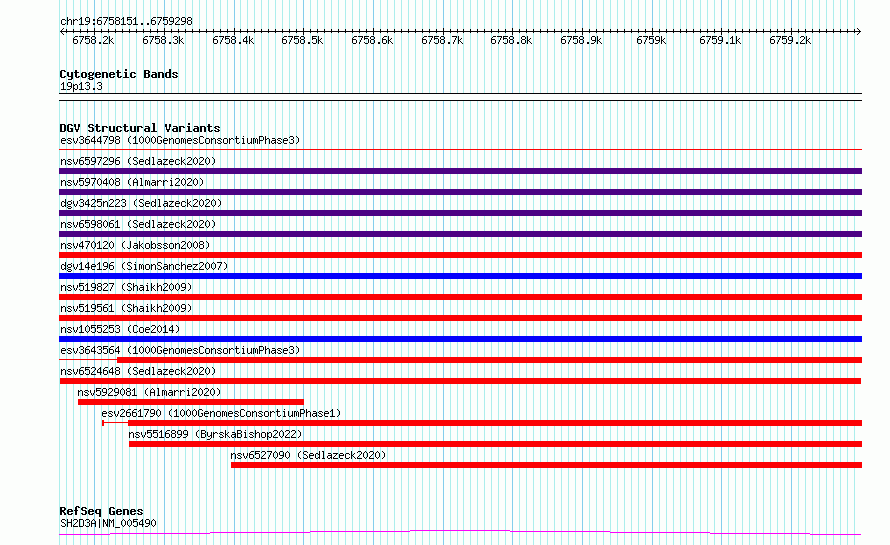Open variant nsv6527090 (Sedlazeck2020) label

[308, 455]
